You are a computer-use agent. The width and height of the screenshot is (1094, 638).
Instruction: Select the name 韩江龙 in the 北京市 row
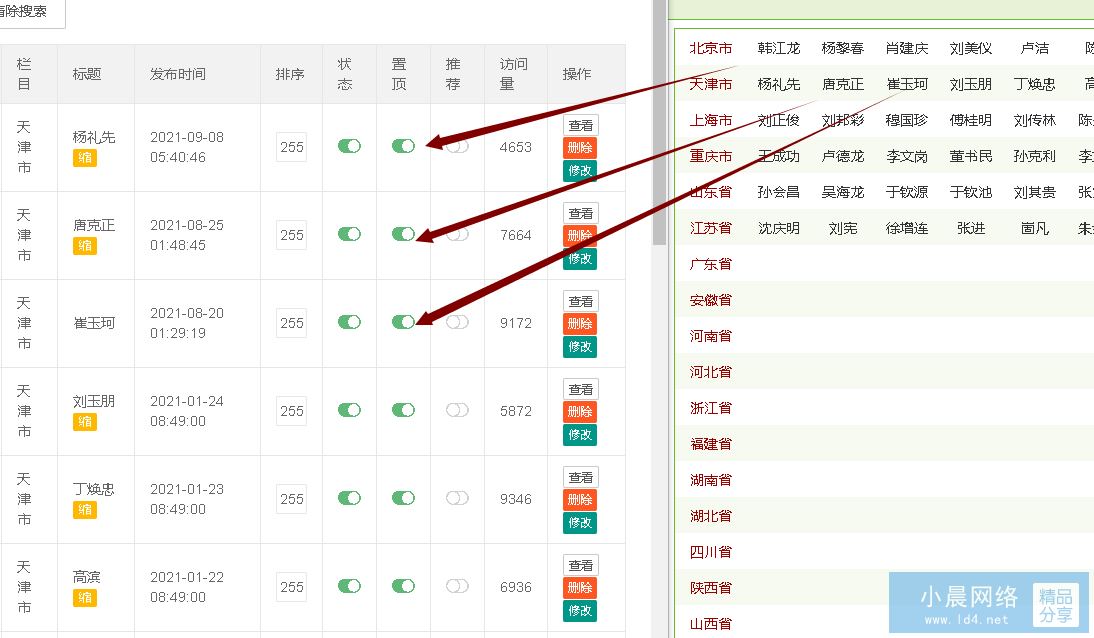[779, 48]
